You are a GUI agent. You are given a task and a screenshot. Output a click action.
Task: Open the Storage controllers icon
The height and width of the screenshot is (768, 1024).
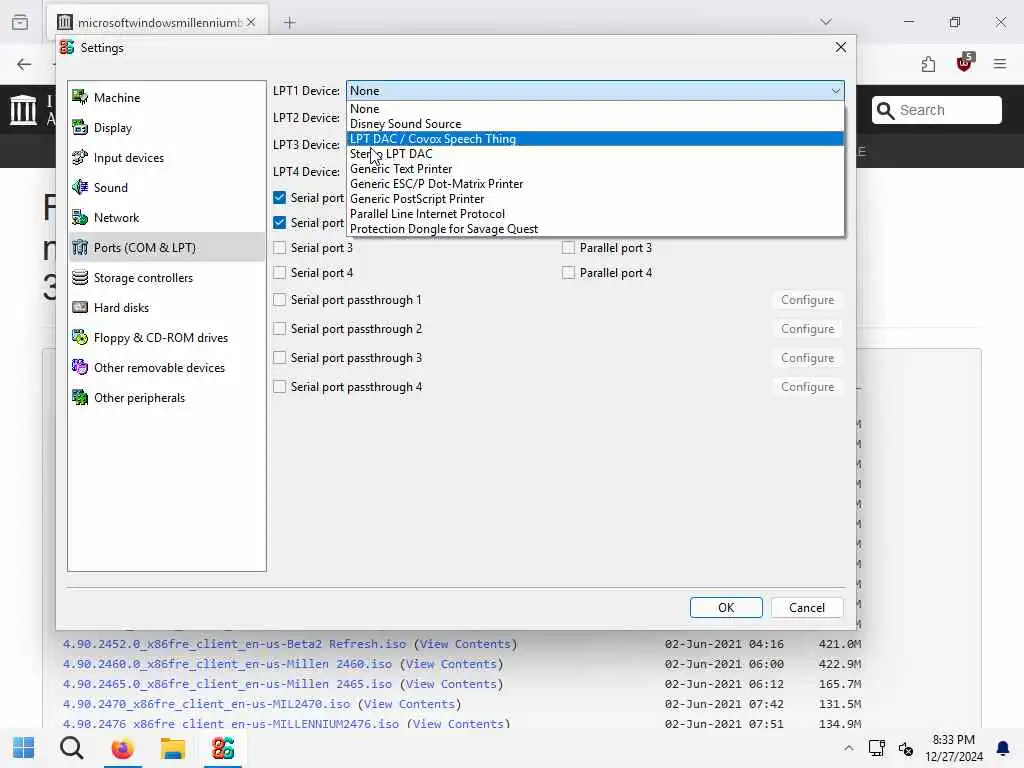point(80,278)
